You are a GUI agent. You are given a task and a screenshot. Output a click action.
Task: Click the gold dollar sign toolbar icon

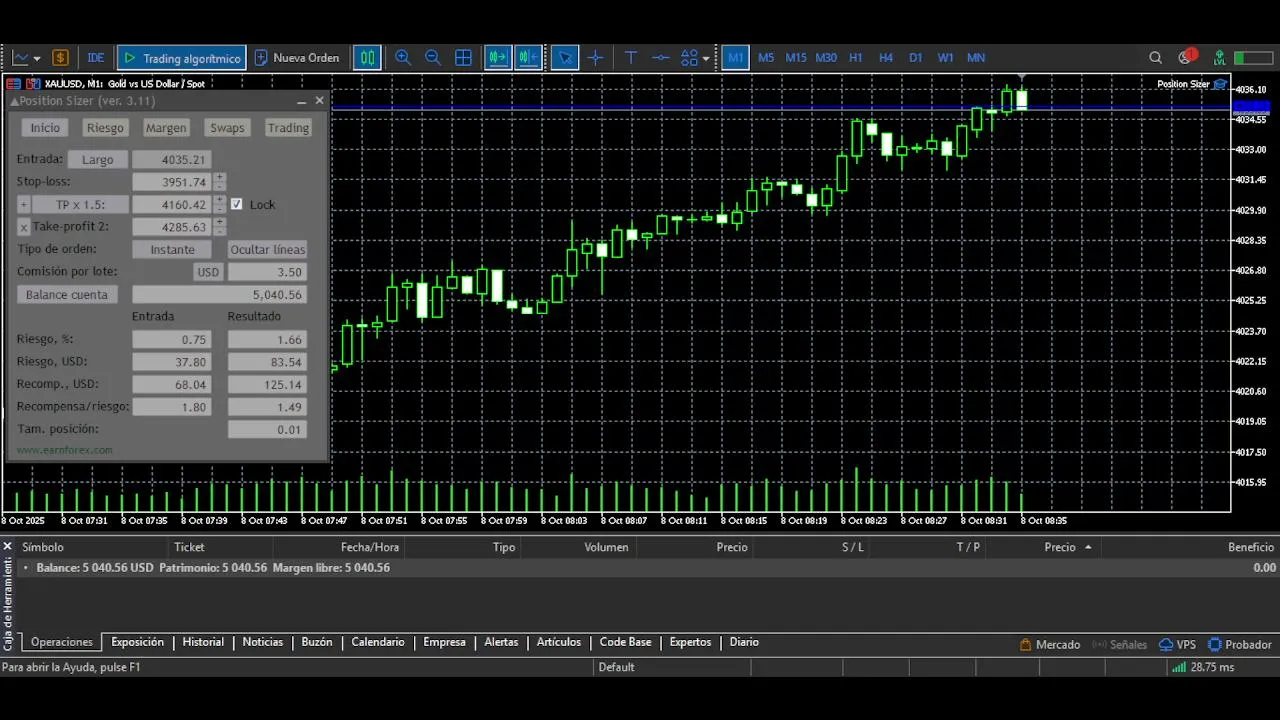click(x=60, y=58)
